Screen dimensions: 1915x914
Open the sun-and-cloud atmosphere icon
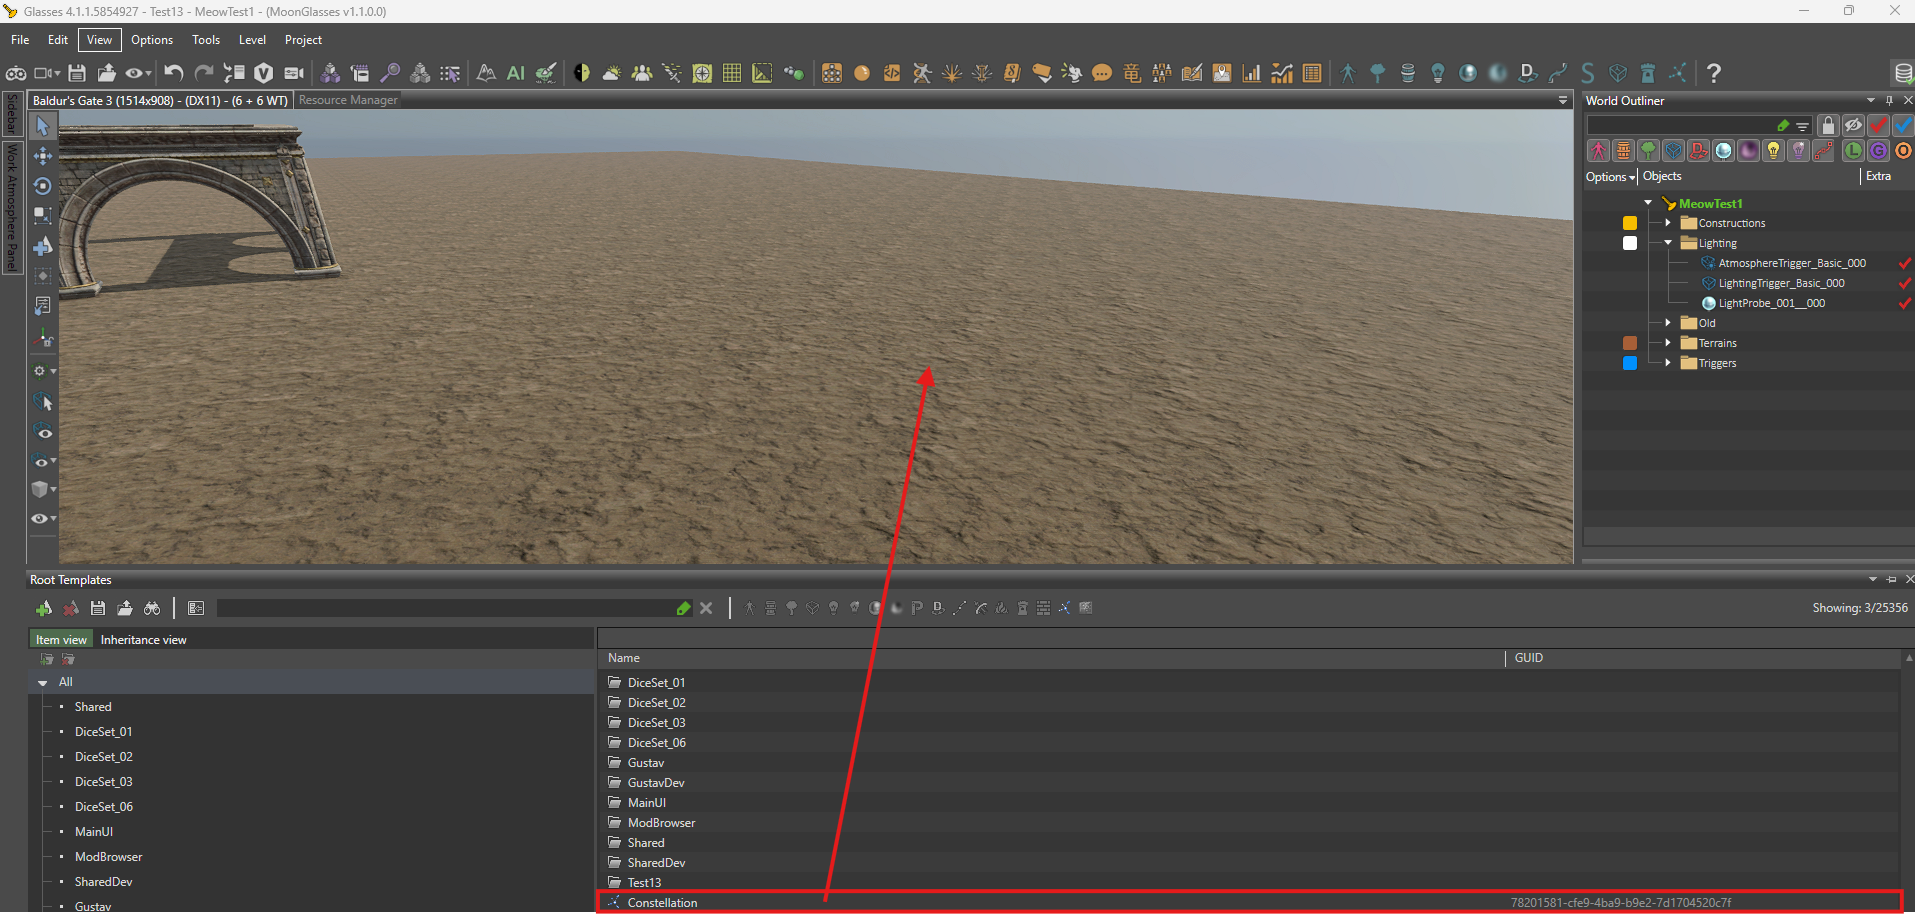coord(611,73)
